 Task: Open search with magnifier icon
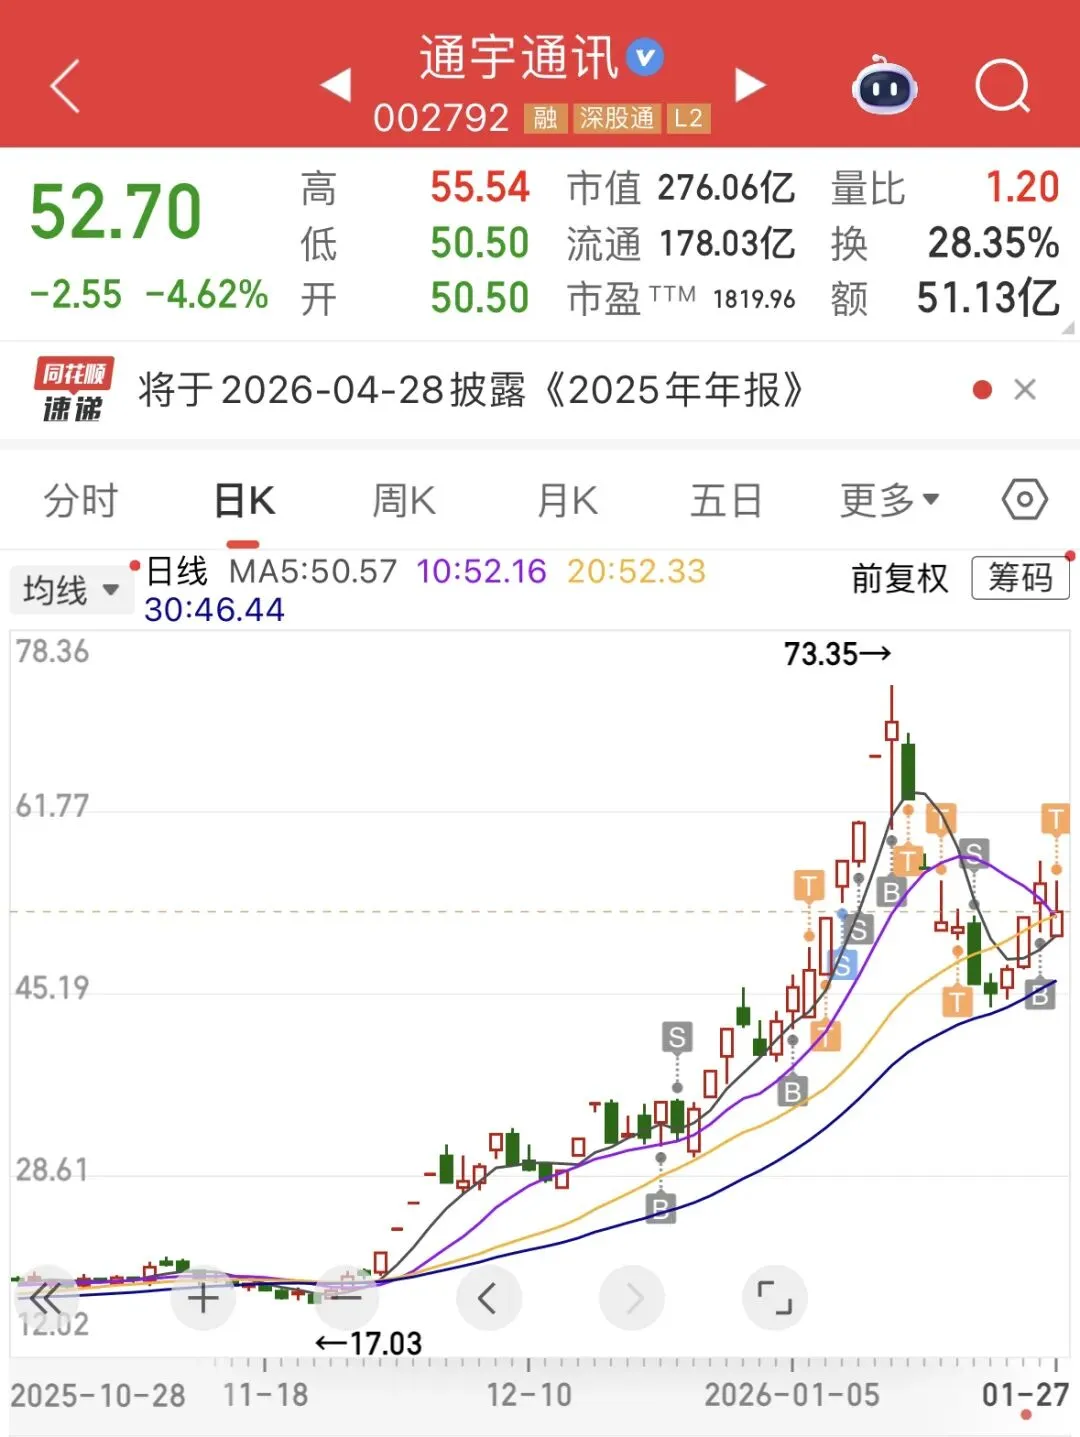[x=1002, y=87]
